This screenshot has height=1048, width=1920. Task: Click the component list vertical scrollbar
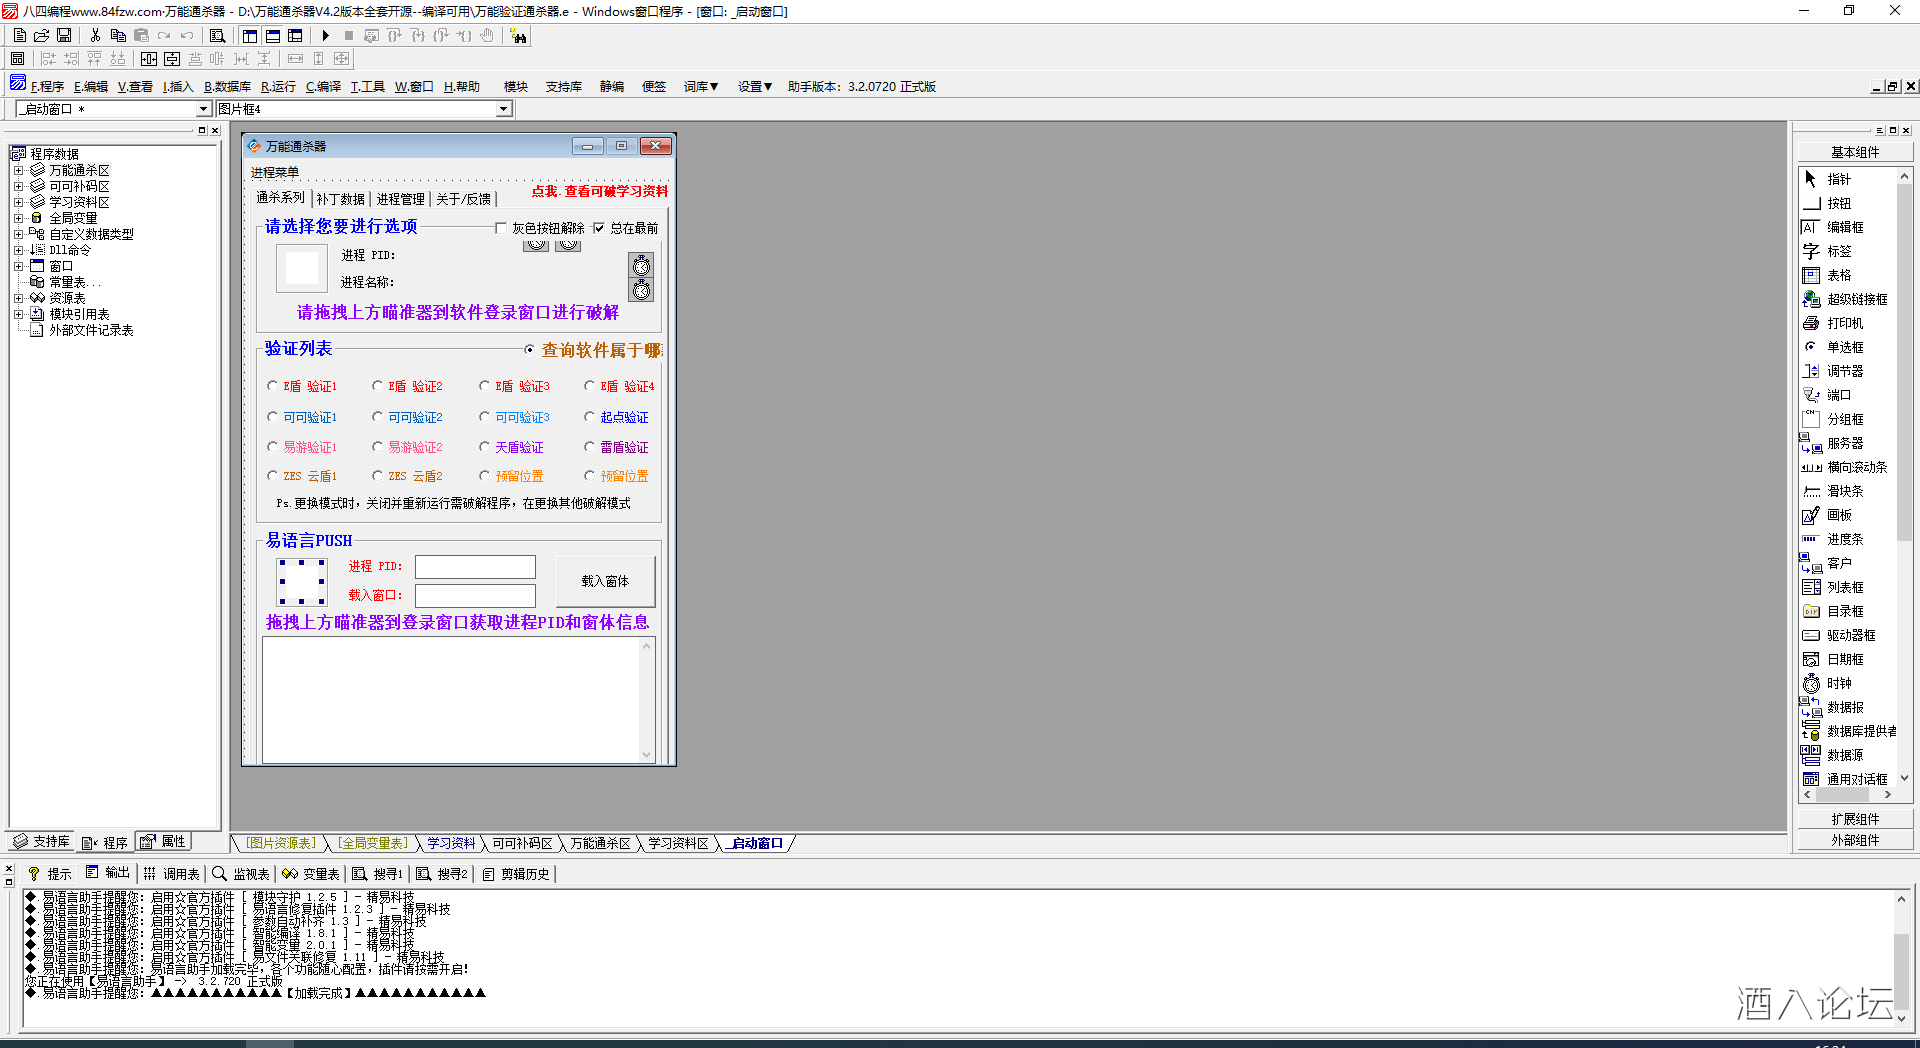coord(1904,480)
